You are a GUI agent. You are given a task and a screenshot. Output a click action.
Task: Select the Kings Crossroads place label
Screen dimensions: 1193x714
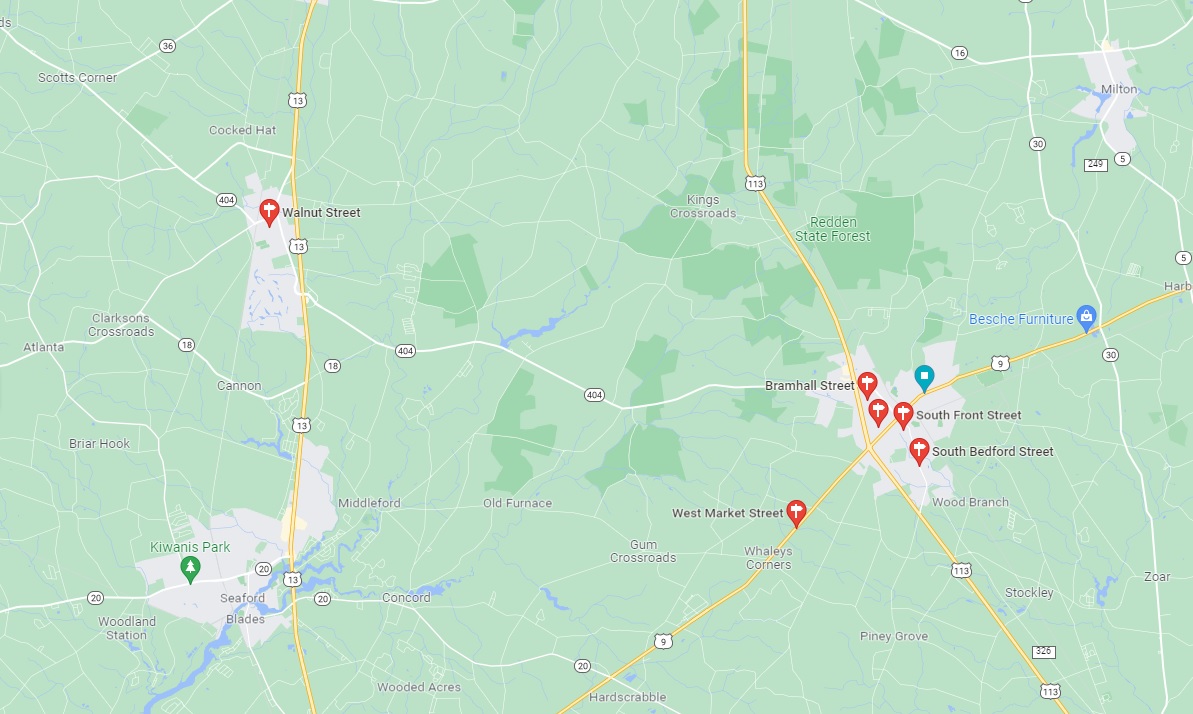tap(702, 206)
